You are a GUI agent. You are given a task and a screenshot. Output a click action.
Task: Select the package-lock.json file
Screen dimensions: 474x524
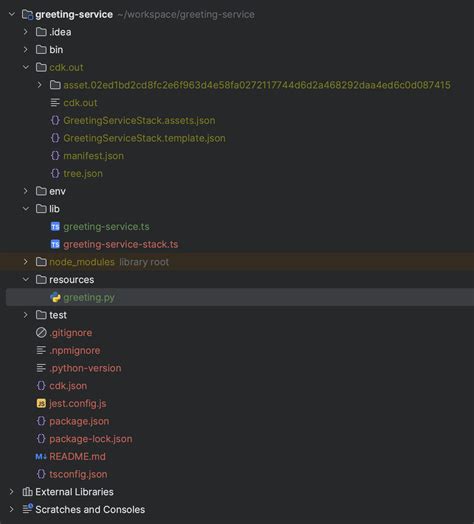(x=91, y=439)
